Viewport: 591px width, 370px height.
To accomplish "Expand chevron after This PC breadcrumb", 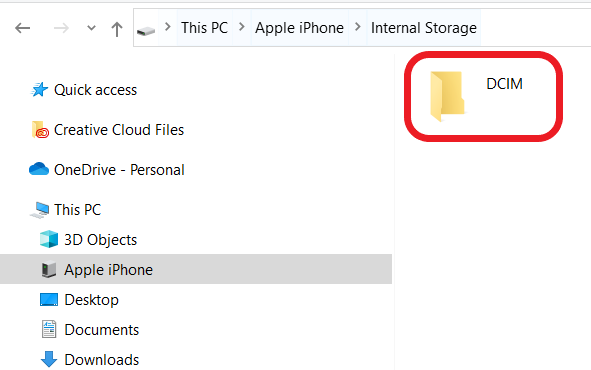I will coord(242,27).
